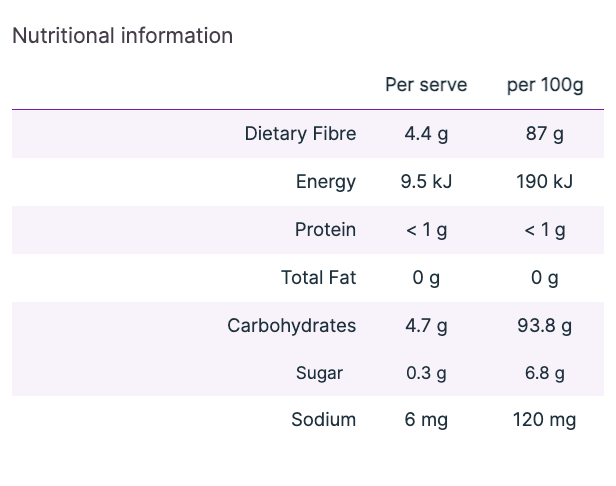Select Total Fat per serve value
The image size is (616, 486).
click(x=426, y=278)
